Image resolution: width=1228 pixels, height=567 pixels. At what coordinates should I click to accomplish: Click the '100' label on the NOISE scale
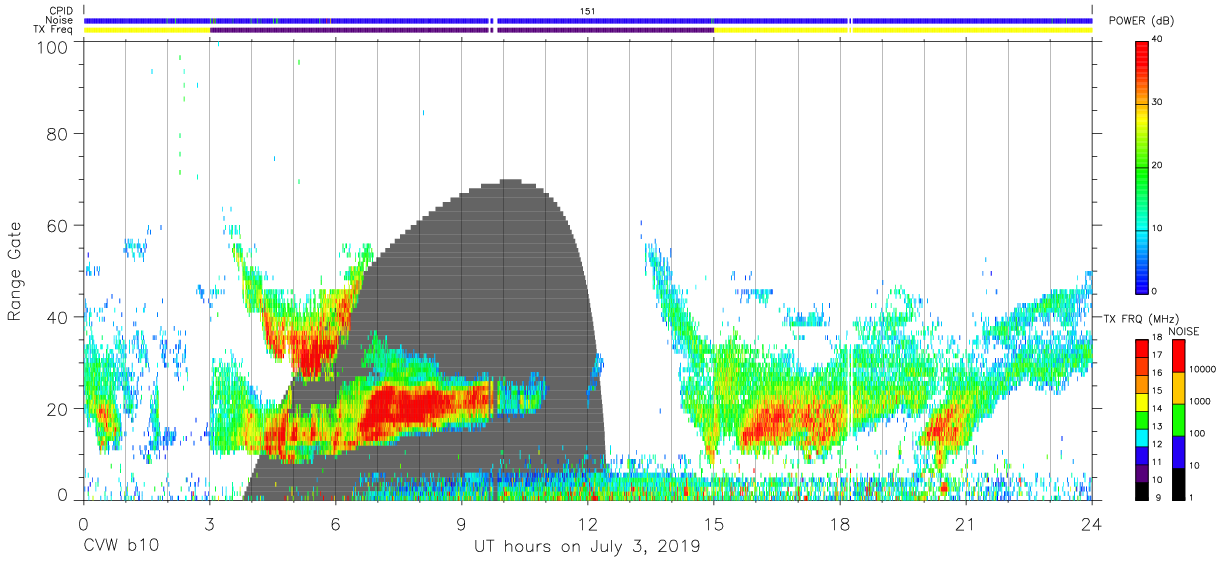click(1196, 433)
